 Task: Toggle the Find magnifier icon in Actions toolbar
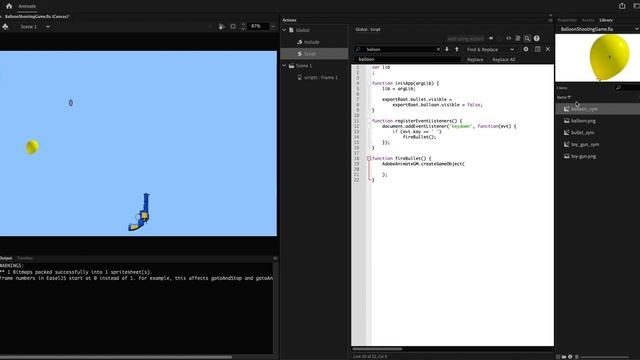[x=527, y=38]
